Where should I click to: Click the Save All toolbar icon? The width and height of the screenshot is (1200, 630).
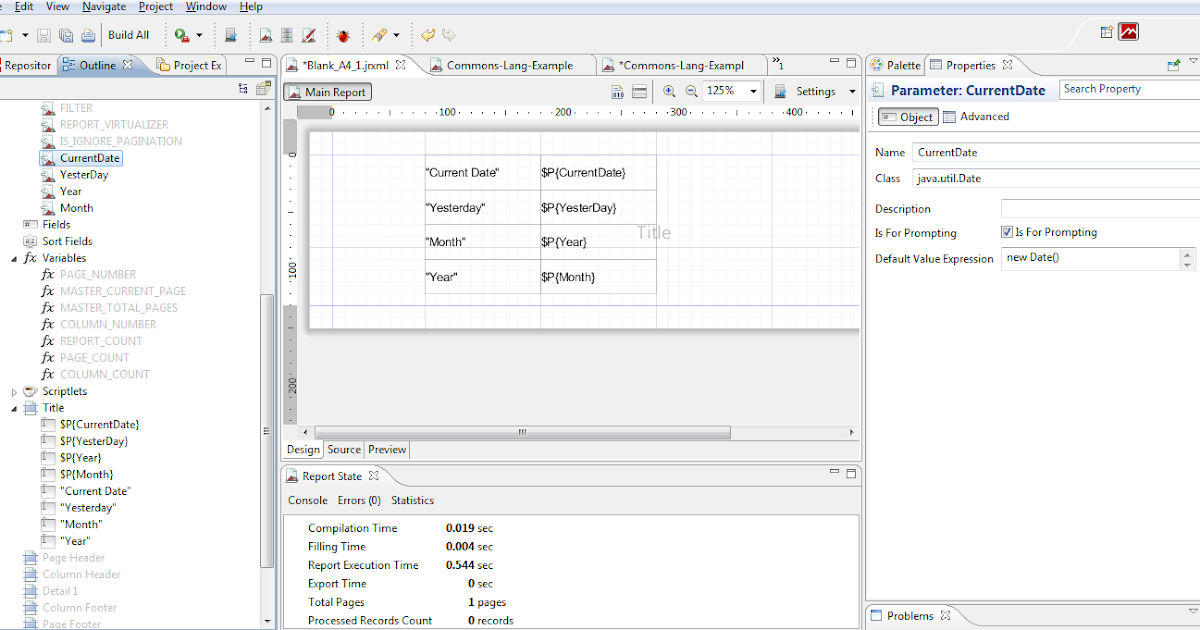[66, 33]
